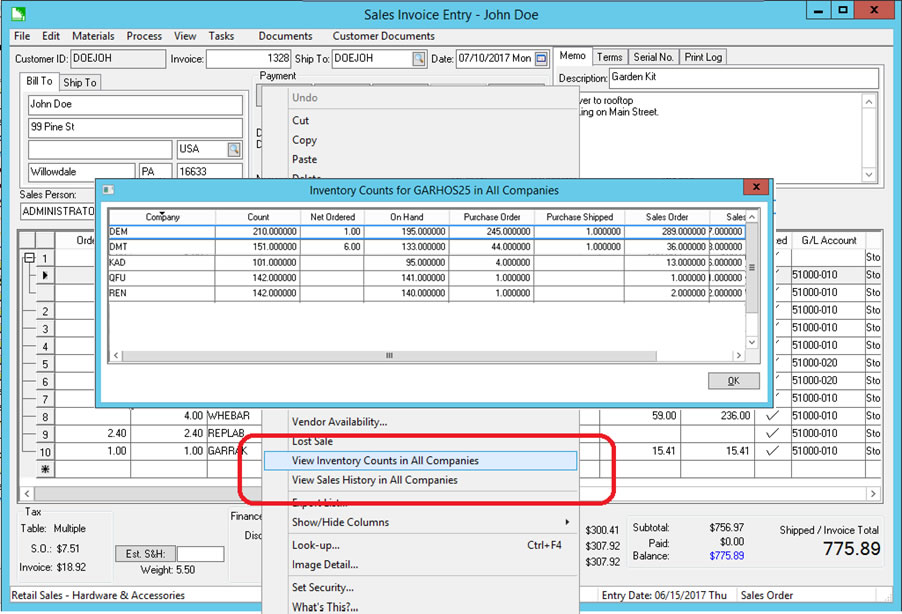Click the Est. S&H button
The width and height of the screenshot is (902, 614).
point(144,554)
